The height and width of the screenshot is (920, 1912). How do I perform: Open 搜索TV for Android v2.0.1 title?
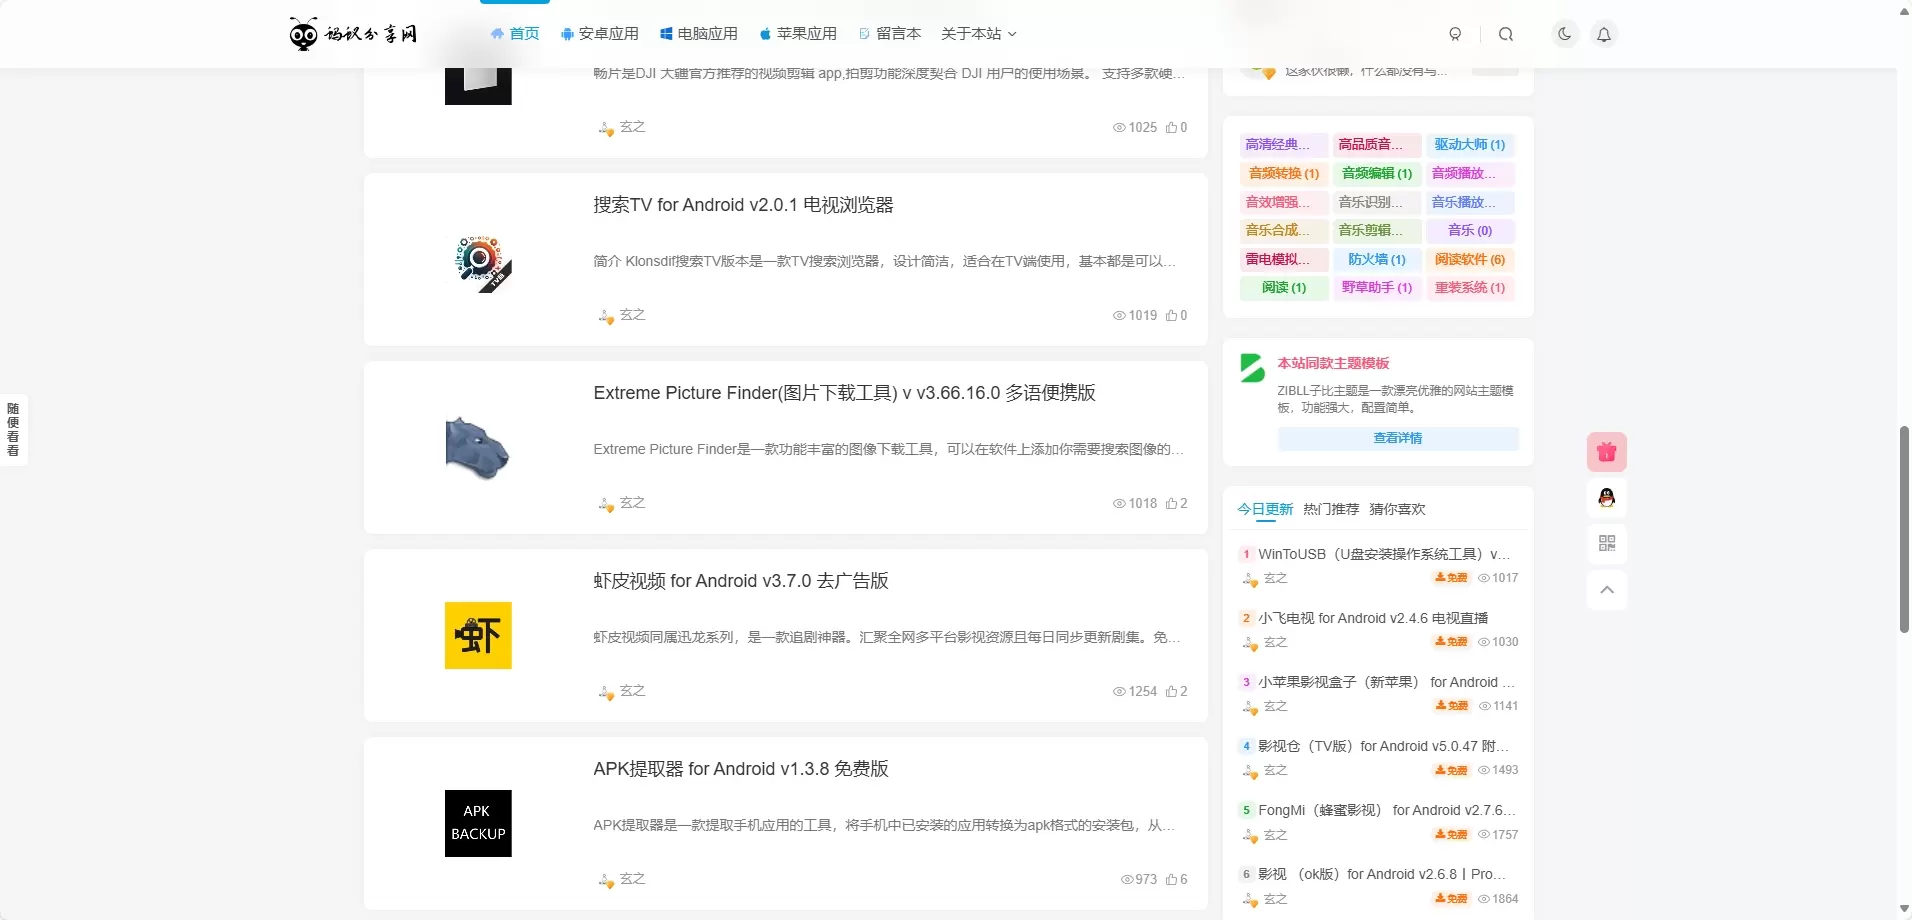coord(743,205)
